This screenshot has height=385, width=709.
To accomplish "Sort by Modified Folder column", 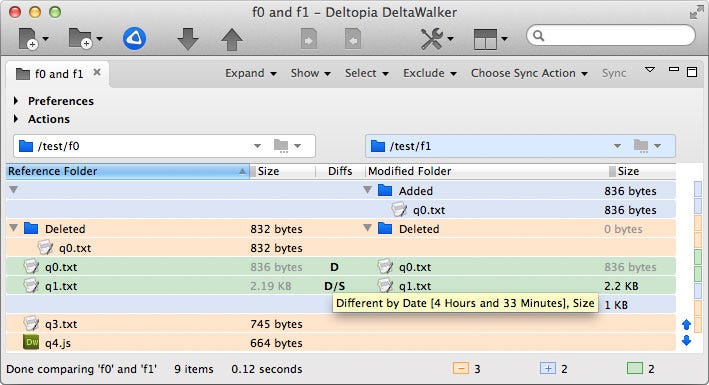I will pos(486,171).
